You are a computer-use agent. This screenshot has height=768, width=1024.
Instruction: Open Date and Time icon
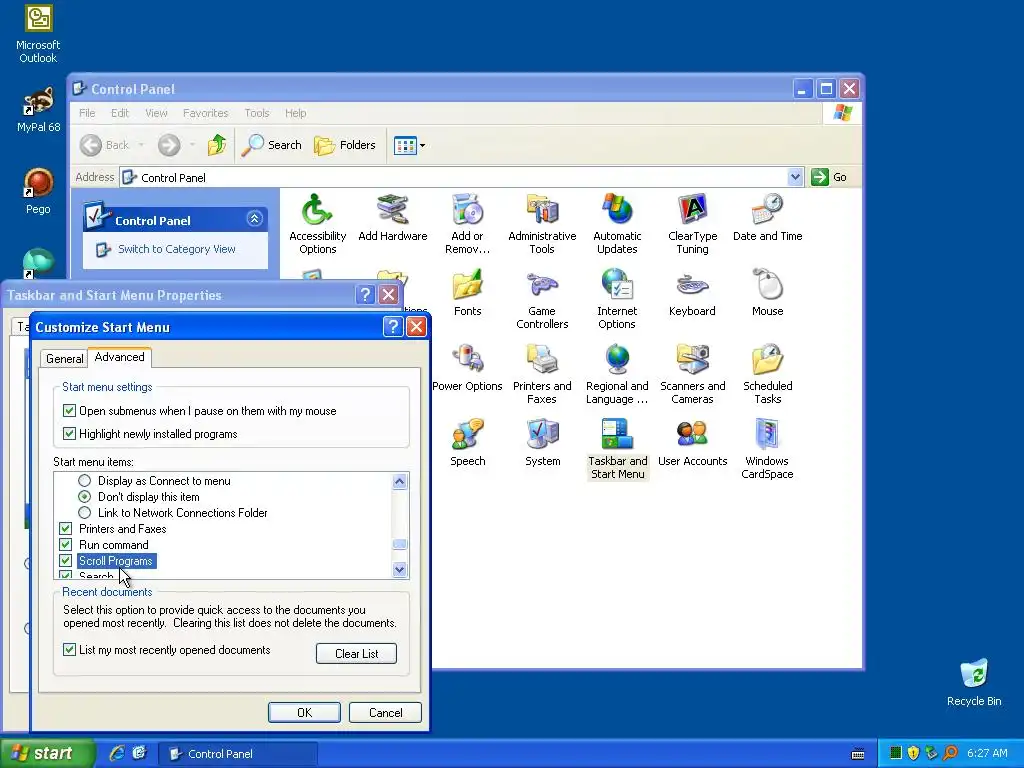[767, 217]
